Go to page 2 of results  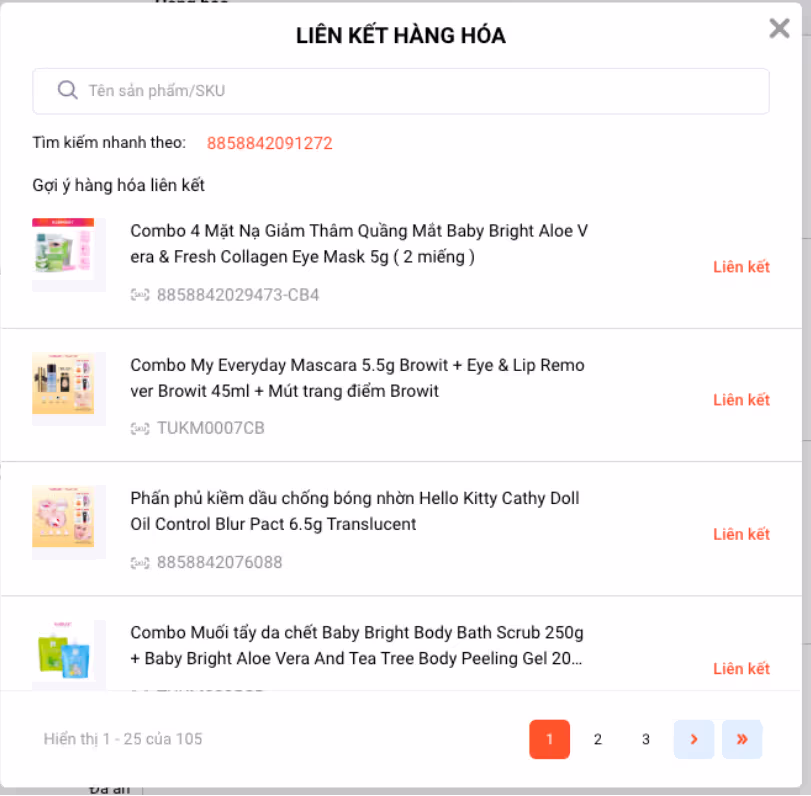point(597,739)
